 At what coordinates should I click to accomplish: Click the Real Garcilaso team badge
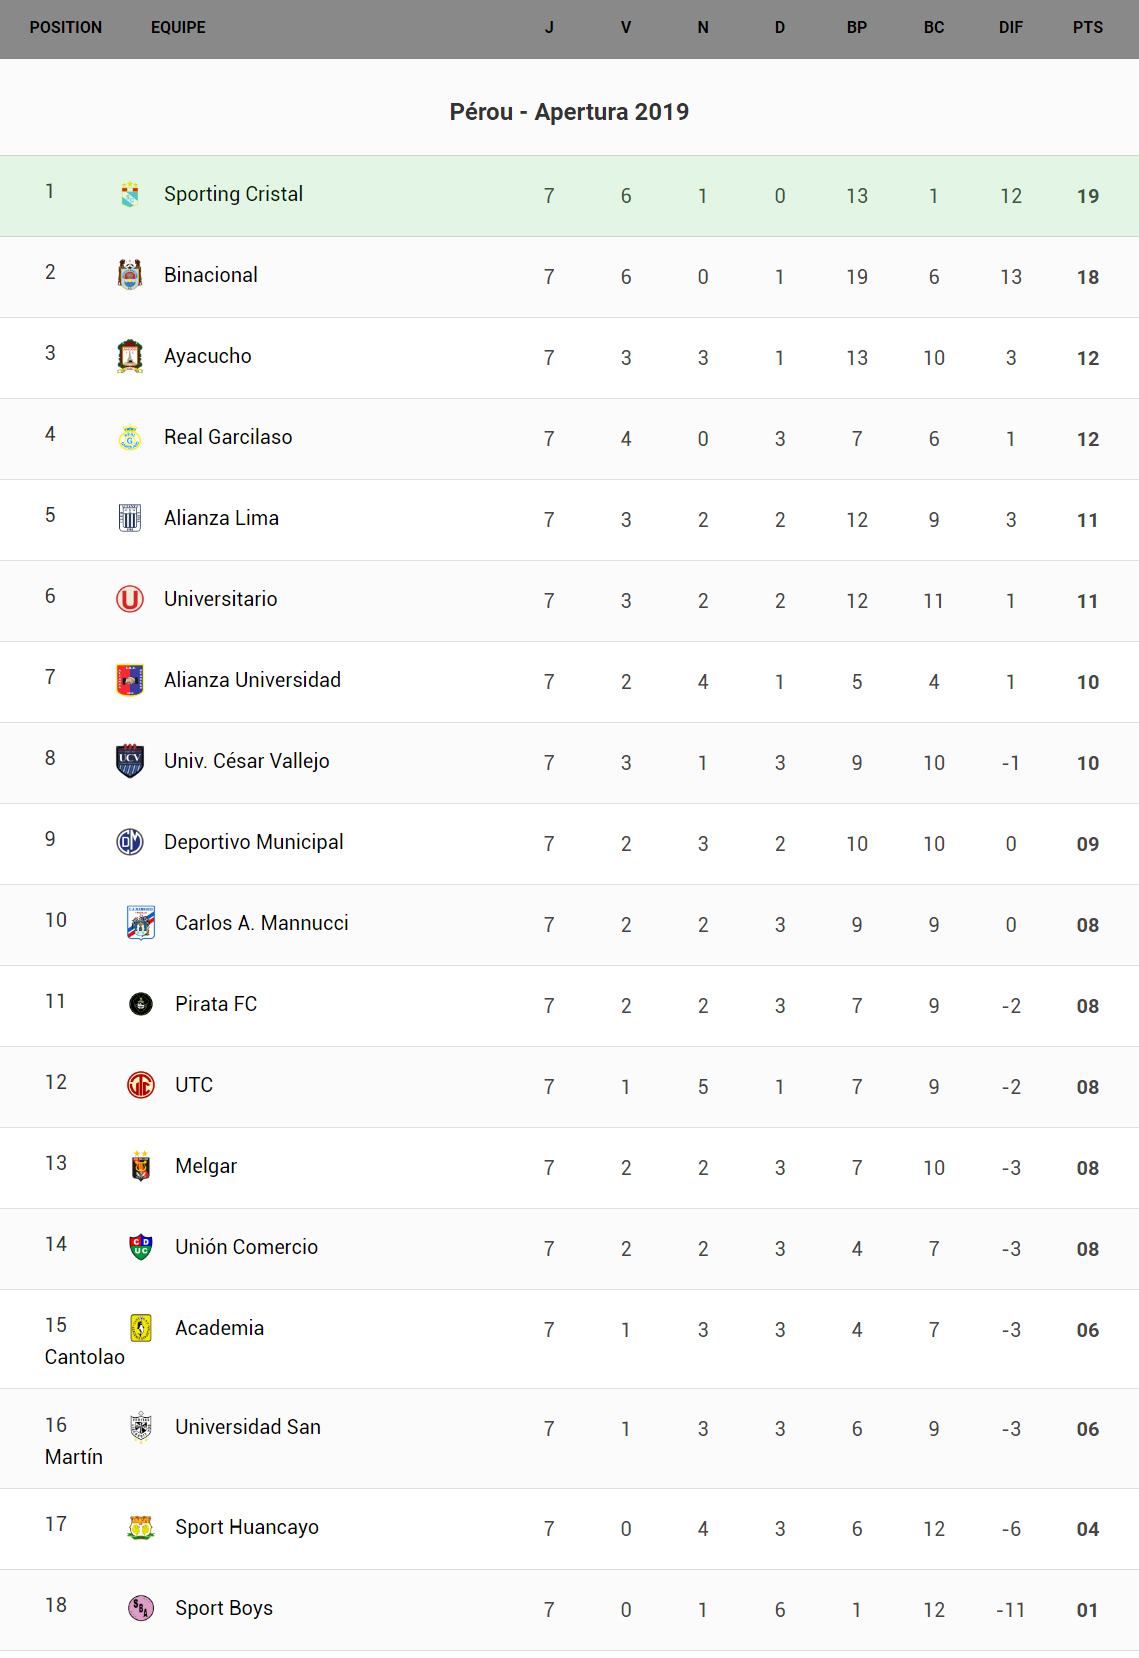[130, 437]
